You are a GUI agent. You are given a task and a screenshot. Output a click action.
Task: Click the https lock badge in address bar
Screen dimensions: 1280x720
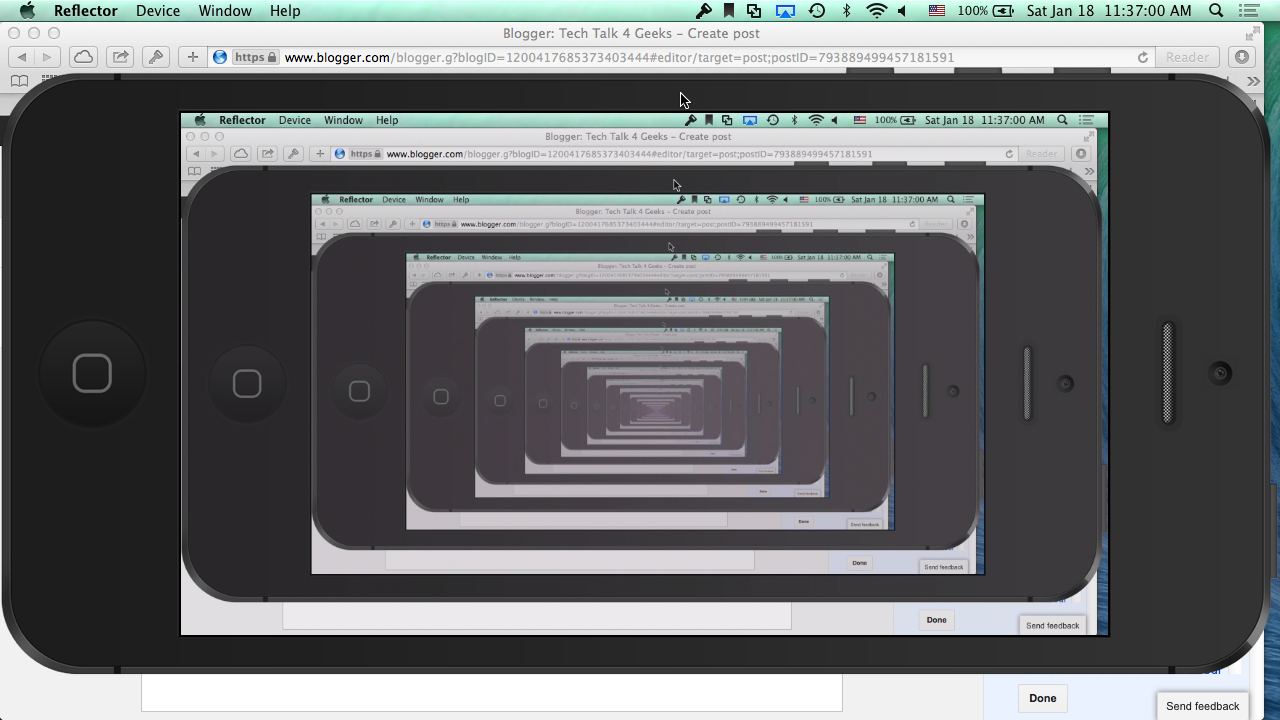[x=256, y=57]
